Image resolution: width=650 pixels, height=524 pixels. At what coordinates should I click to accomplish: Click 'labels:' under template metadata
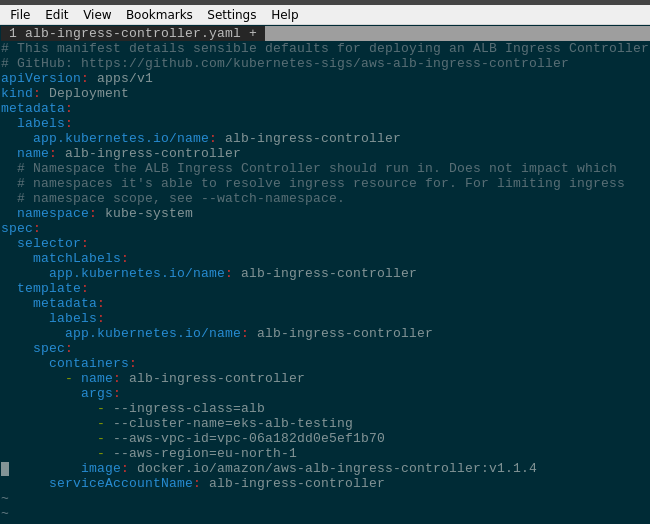click(76, 318)
